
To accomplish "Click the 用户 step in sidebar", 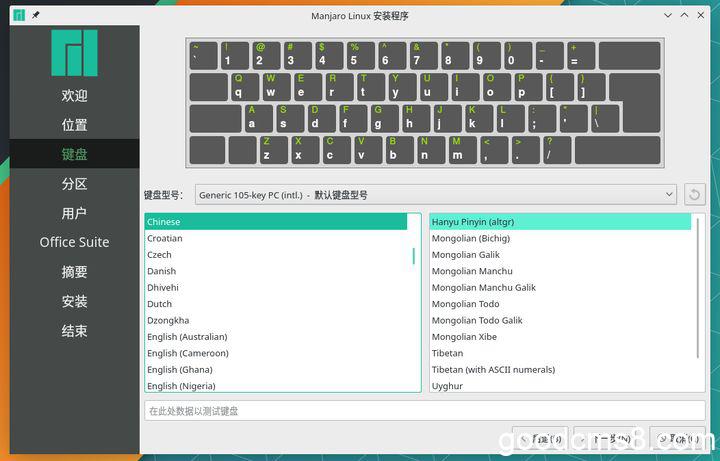I will pos(74,213).
